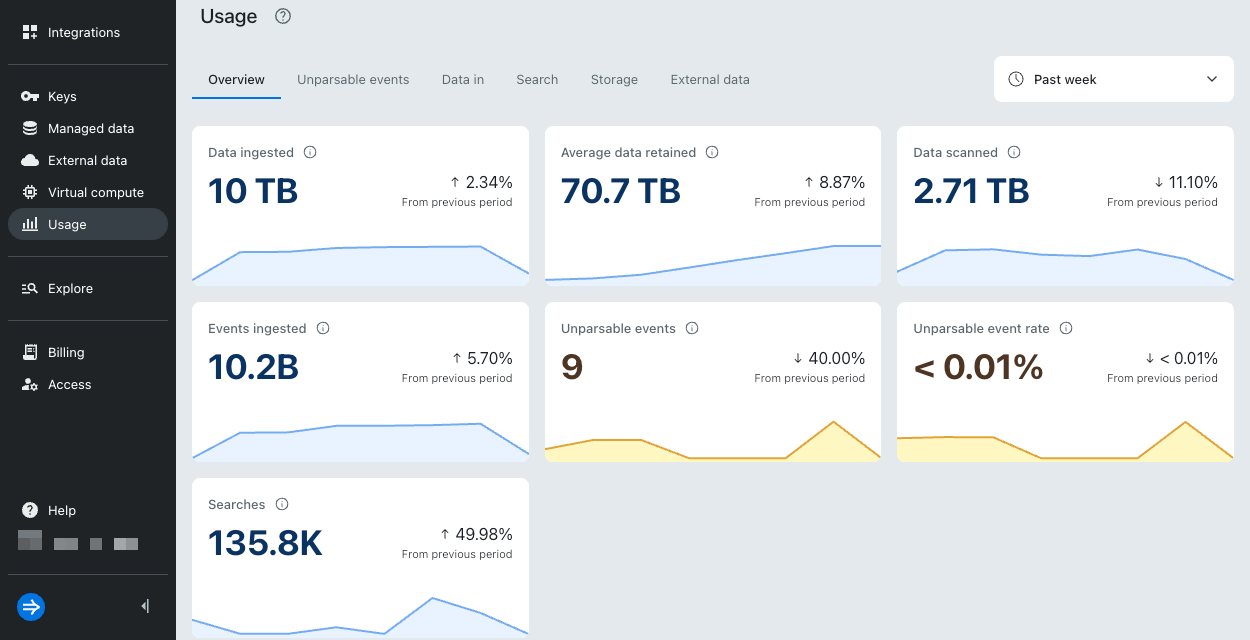Viewport: 1250px width, 640px height.
Task: Click the 10.2B events value
Action: (x=253, y=366)
